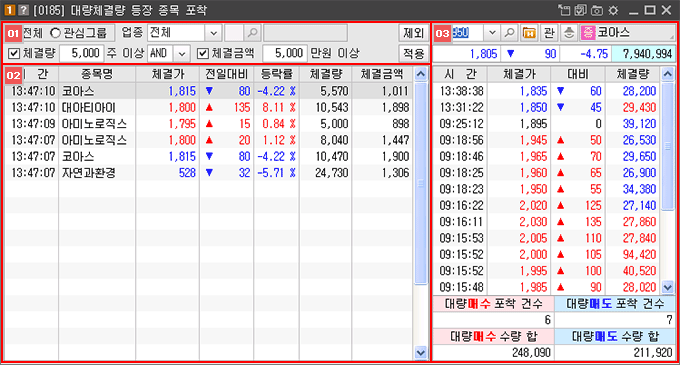
Task: Click the pink 종 icon before 코아스
Action: (588, 33)
